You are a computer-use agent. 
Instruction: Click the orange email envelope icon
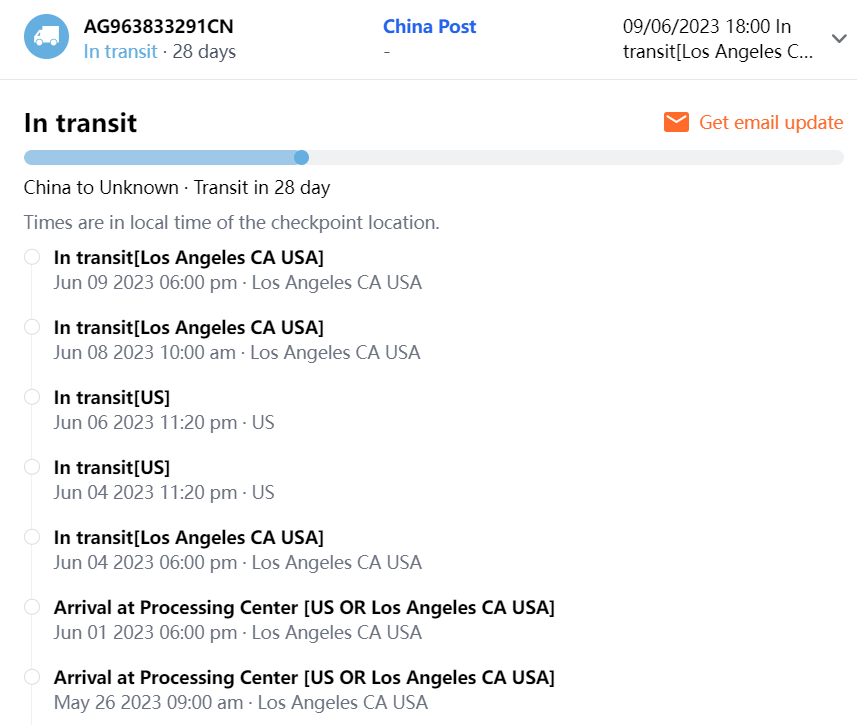(x=677, y=122)
